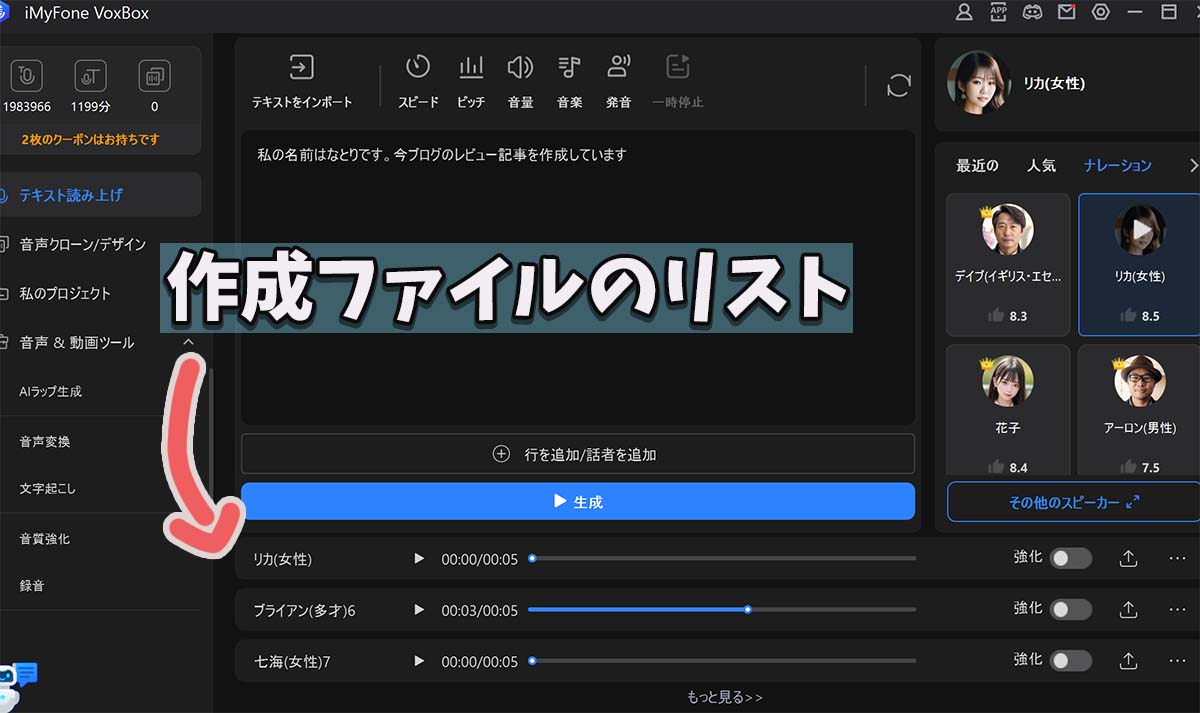1200x713 pixels.
Task: Toggle 強化 enhancement for 七海(女性)7
Action: pyautogui.click(x=1070, y=660)
